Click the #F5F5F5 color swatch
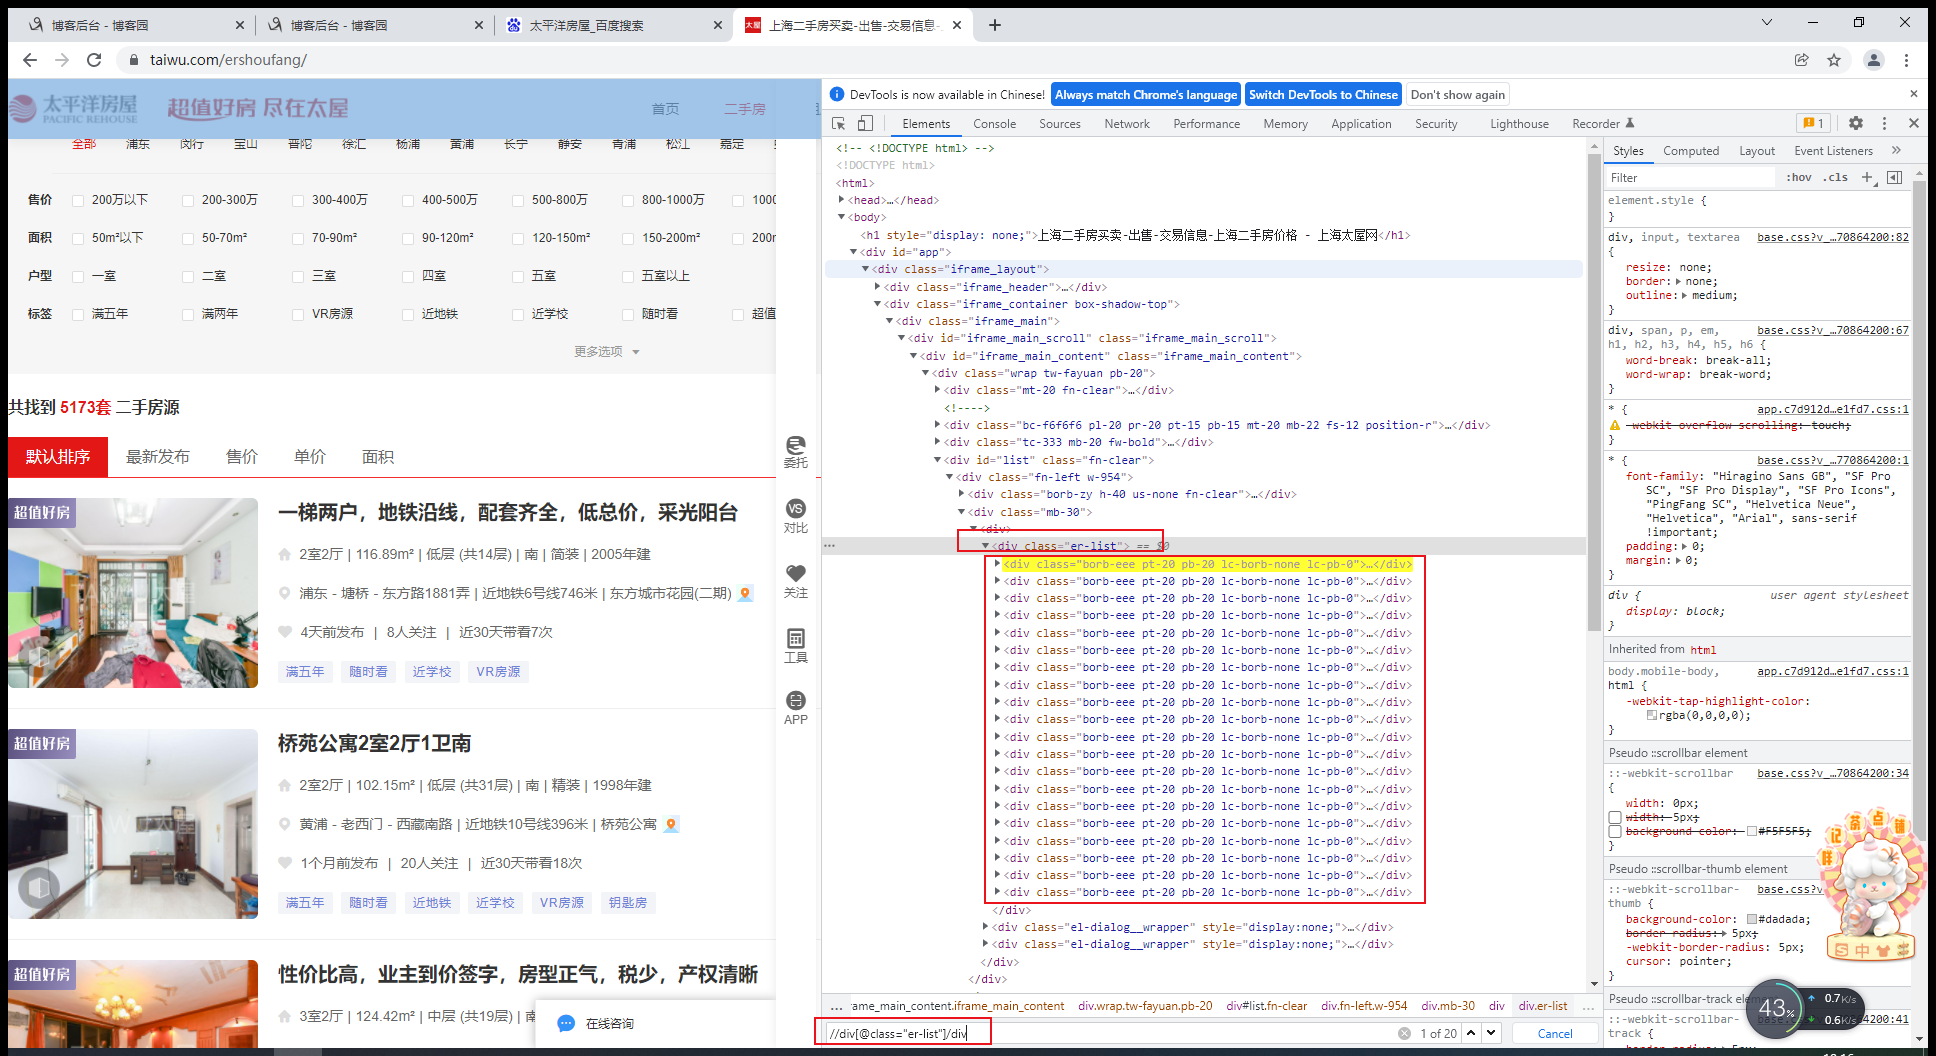 (x=1752, y=831)
